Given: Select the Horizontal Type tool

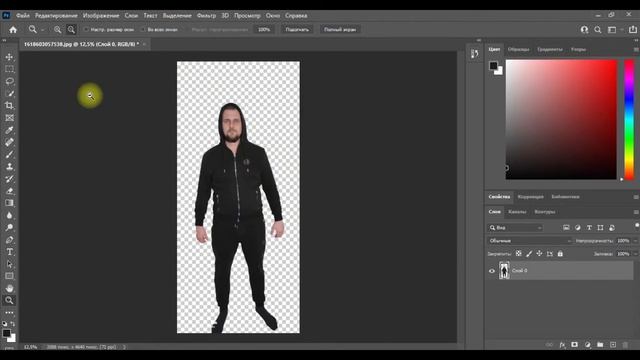Looking at the screenshot, I should tap(9, 252).
